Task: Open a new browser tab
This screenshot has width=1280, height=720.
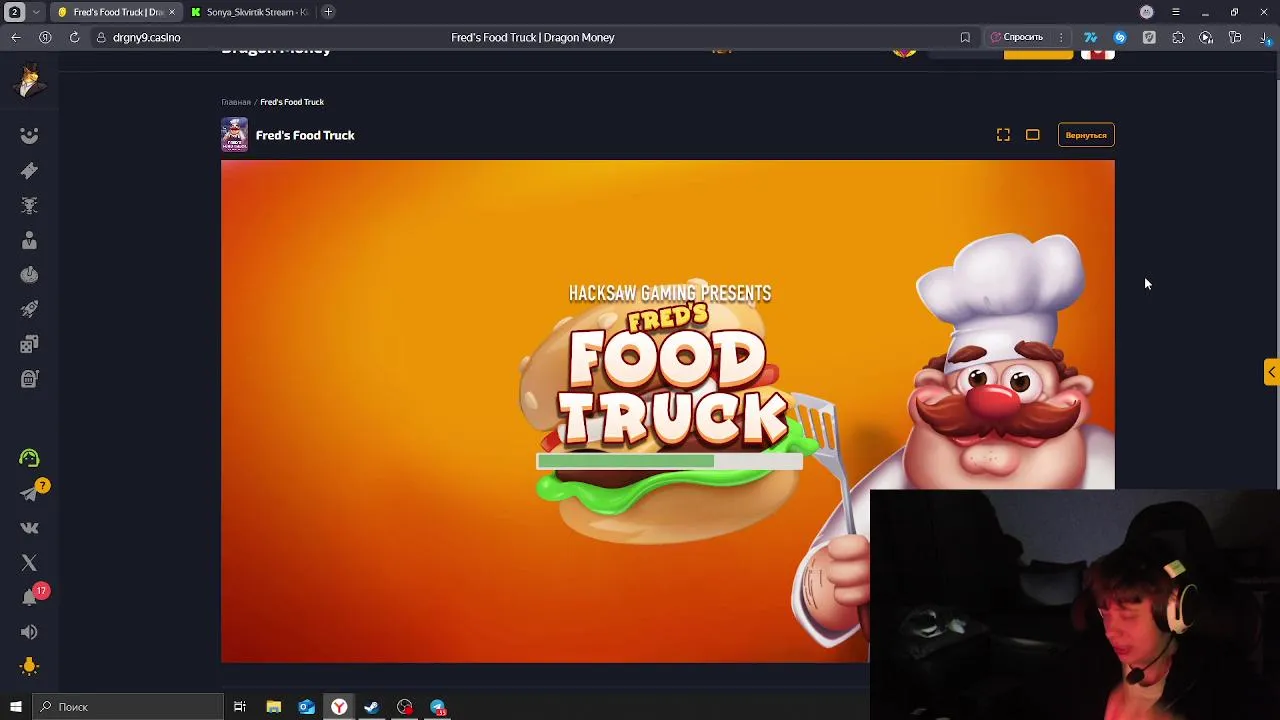Action: point(328,12)
